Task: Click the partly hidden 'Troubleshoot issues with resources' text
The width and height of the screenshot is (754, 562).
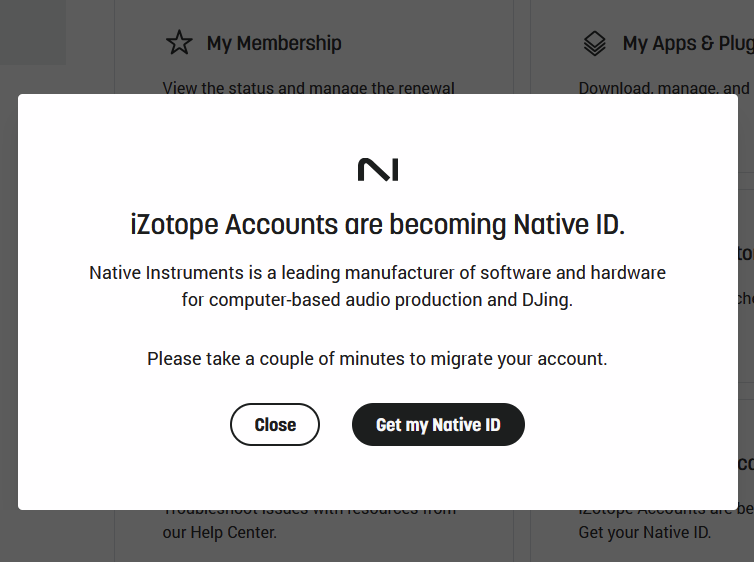Action: pos(309,512)
